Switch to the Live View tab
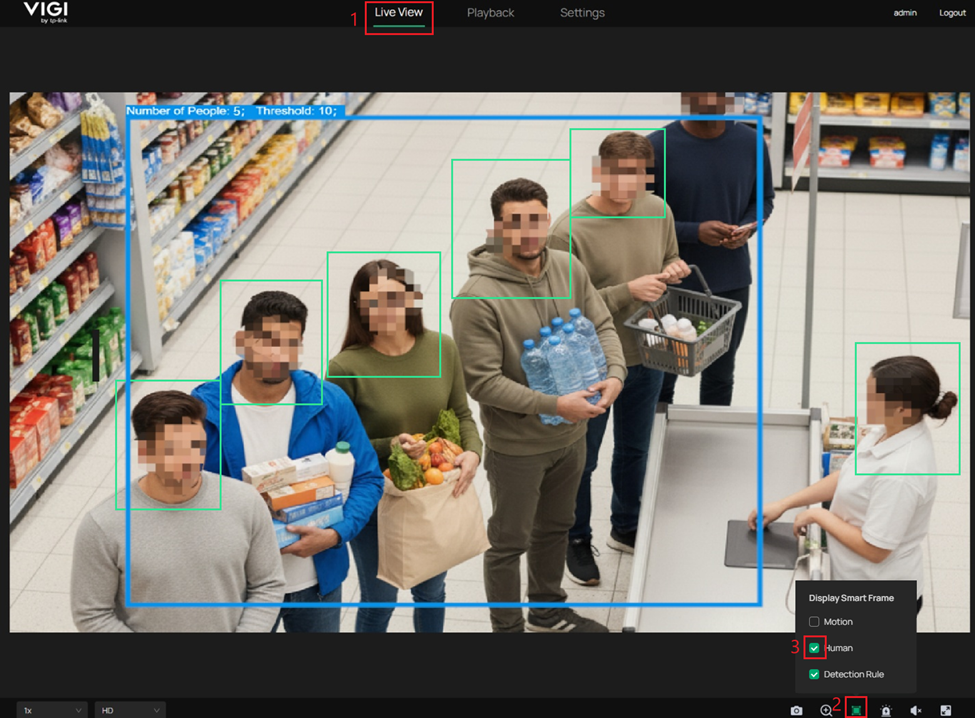The height and width of the screenshot is (718, 975). [399, 12]
